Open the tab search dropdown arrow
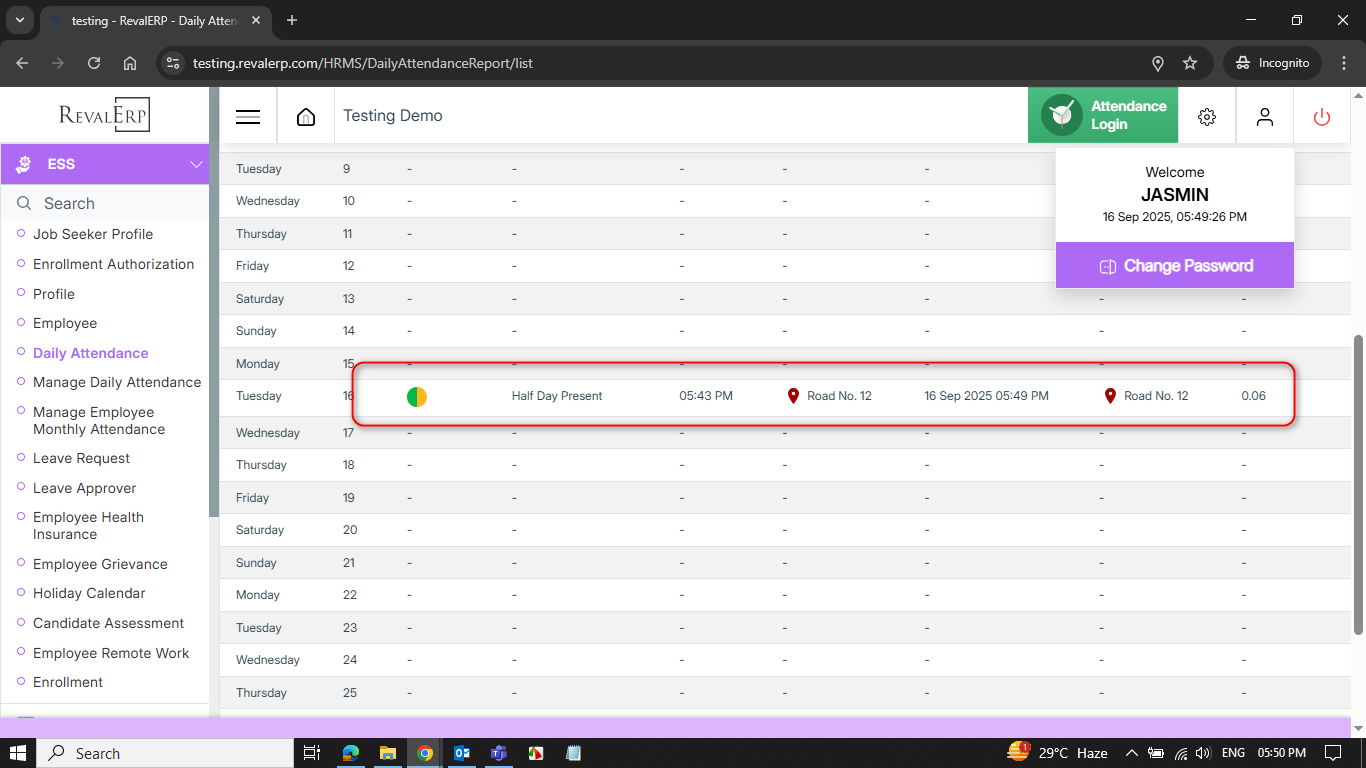Viewport: 1366px width, 768px height. click(19, 20)
